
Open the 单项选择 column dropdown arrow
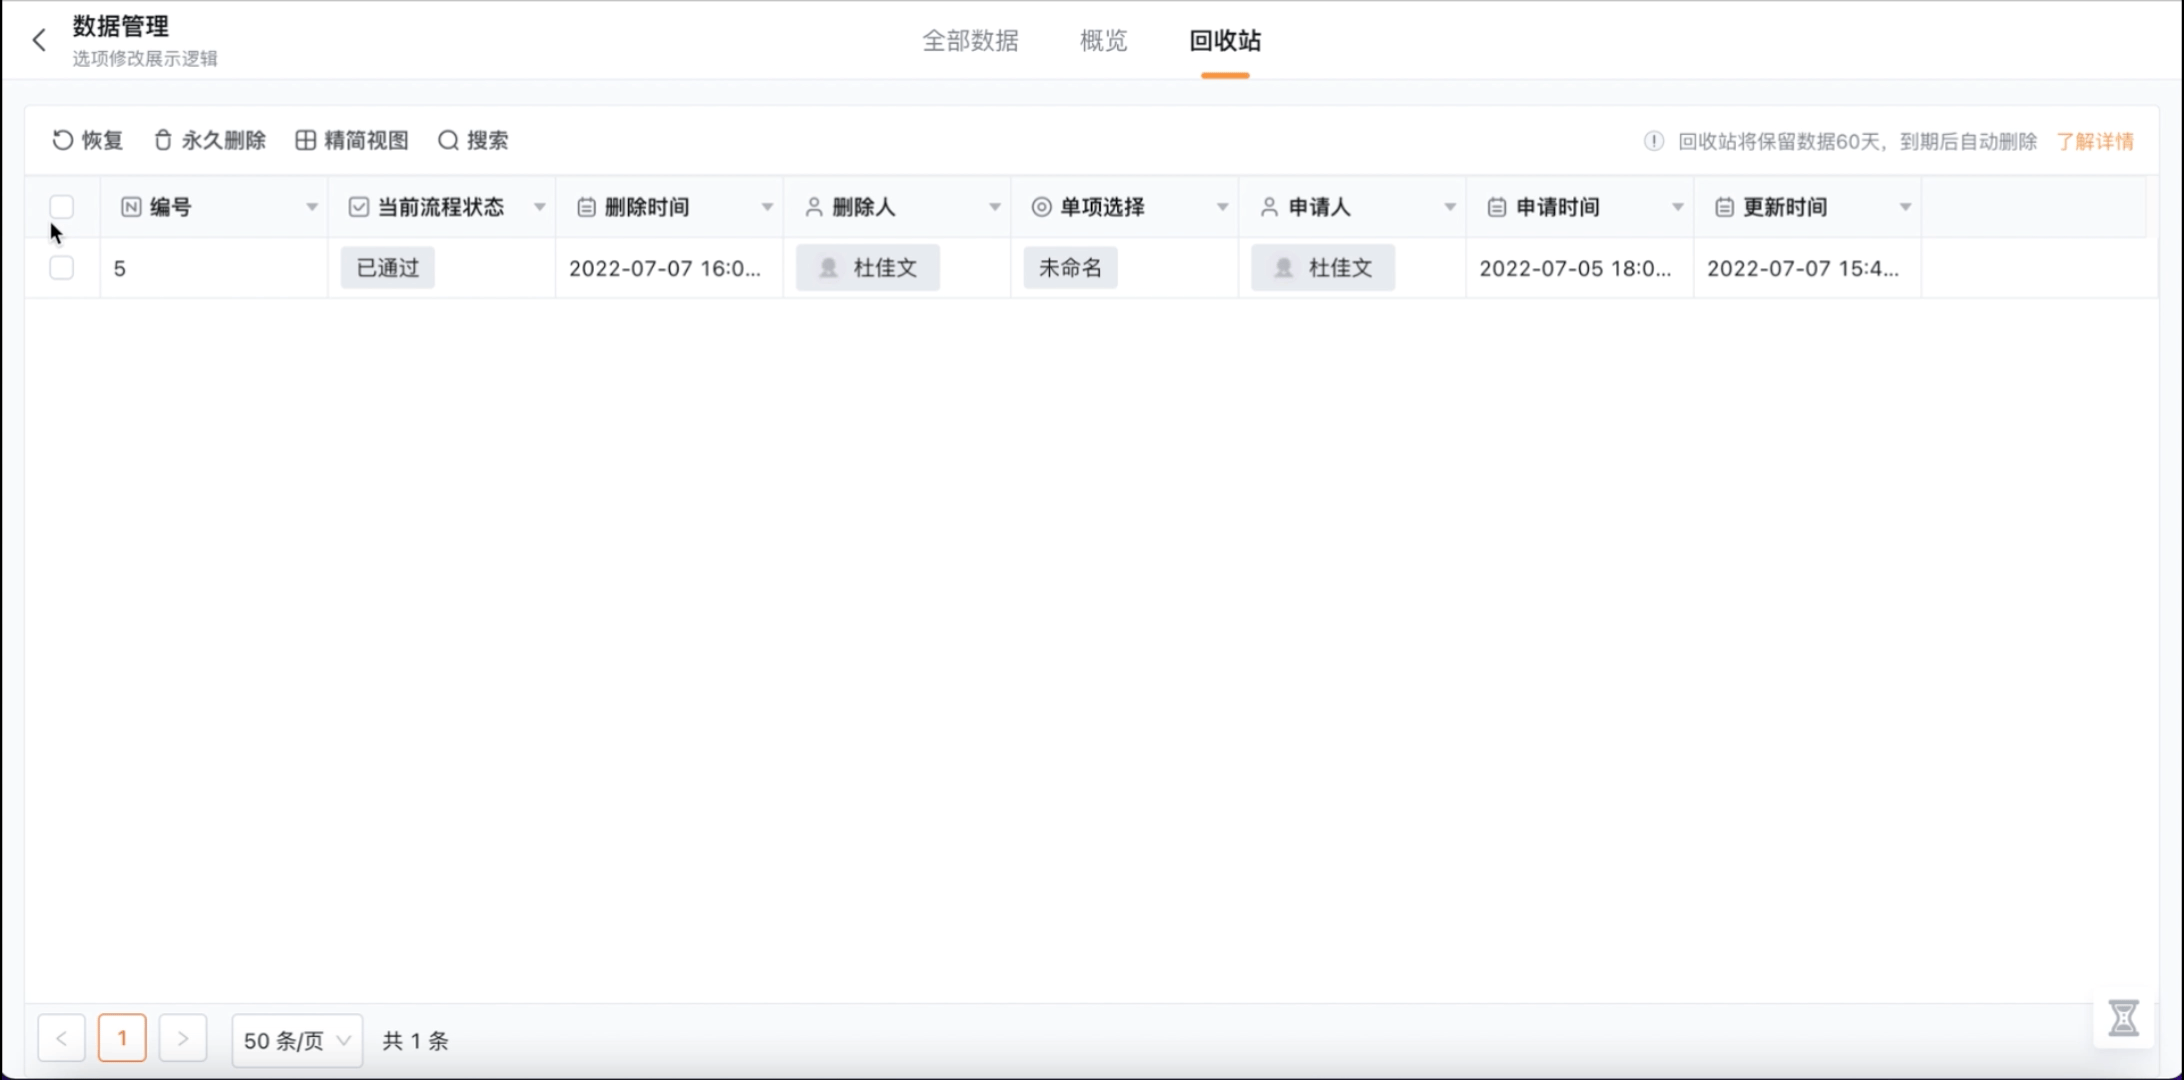tap(1223, 207)
